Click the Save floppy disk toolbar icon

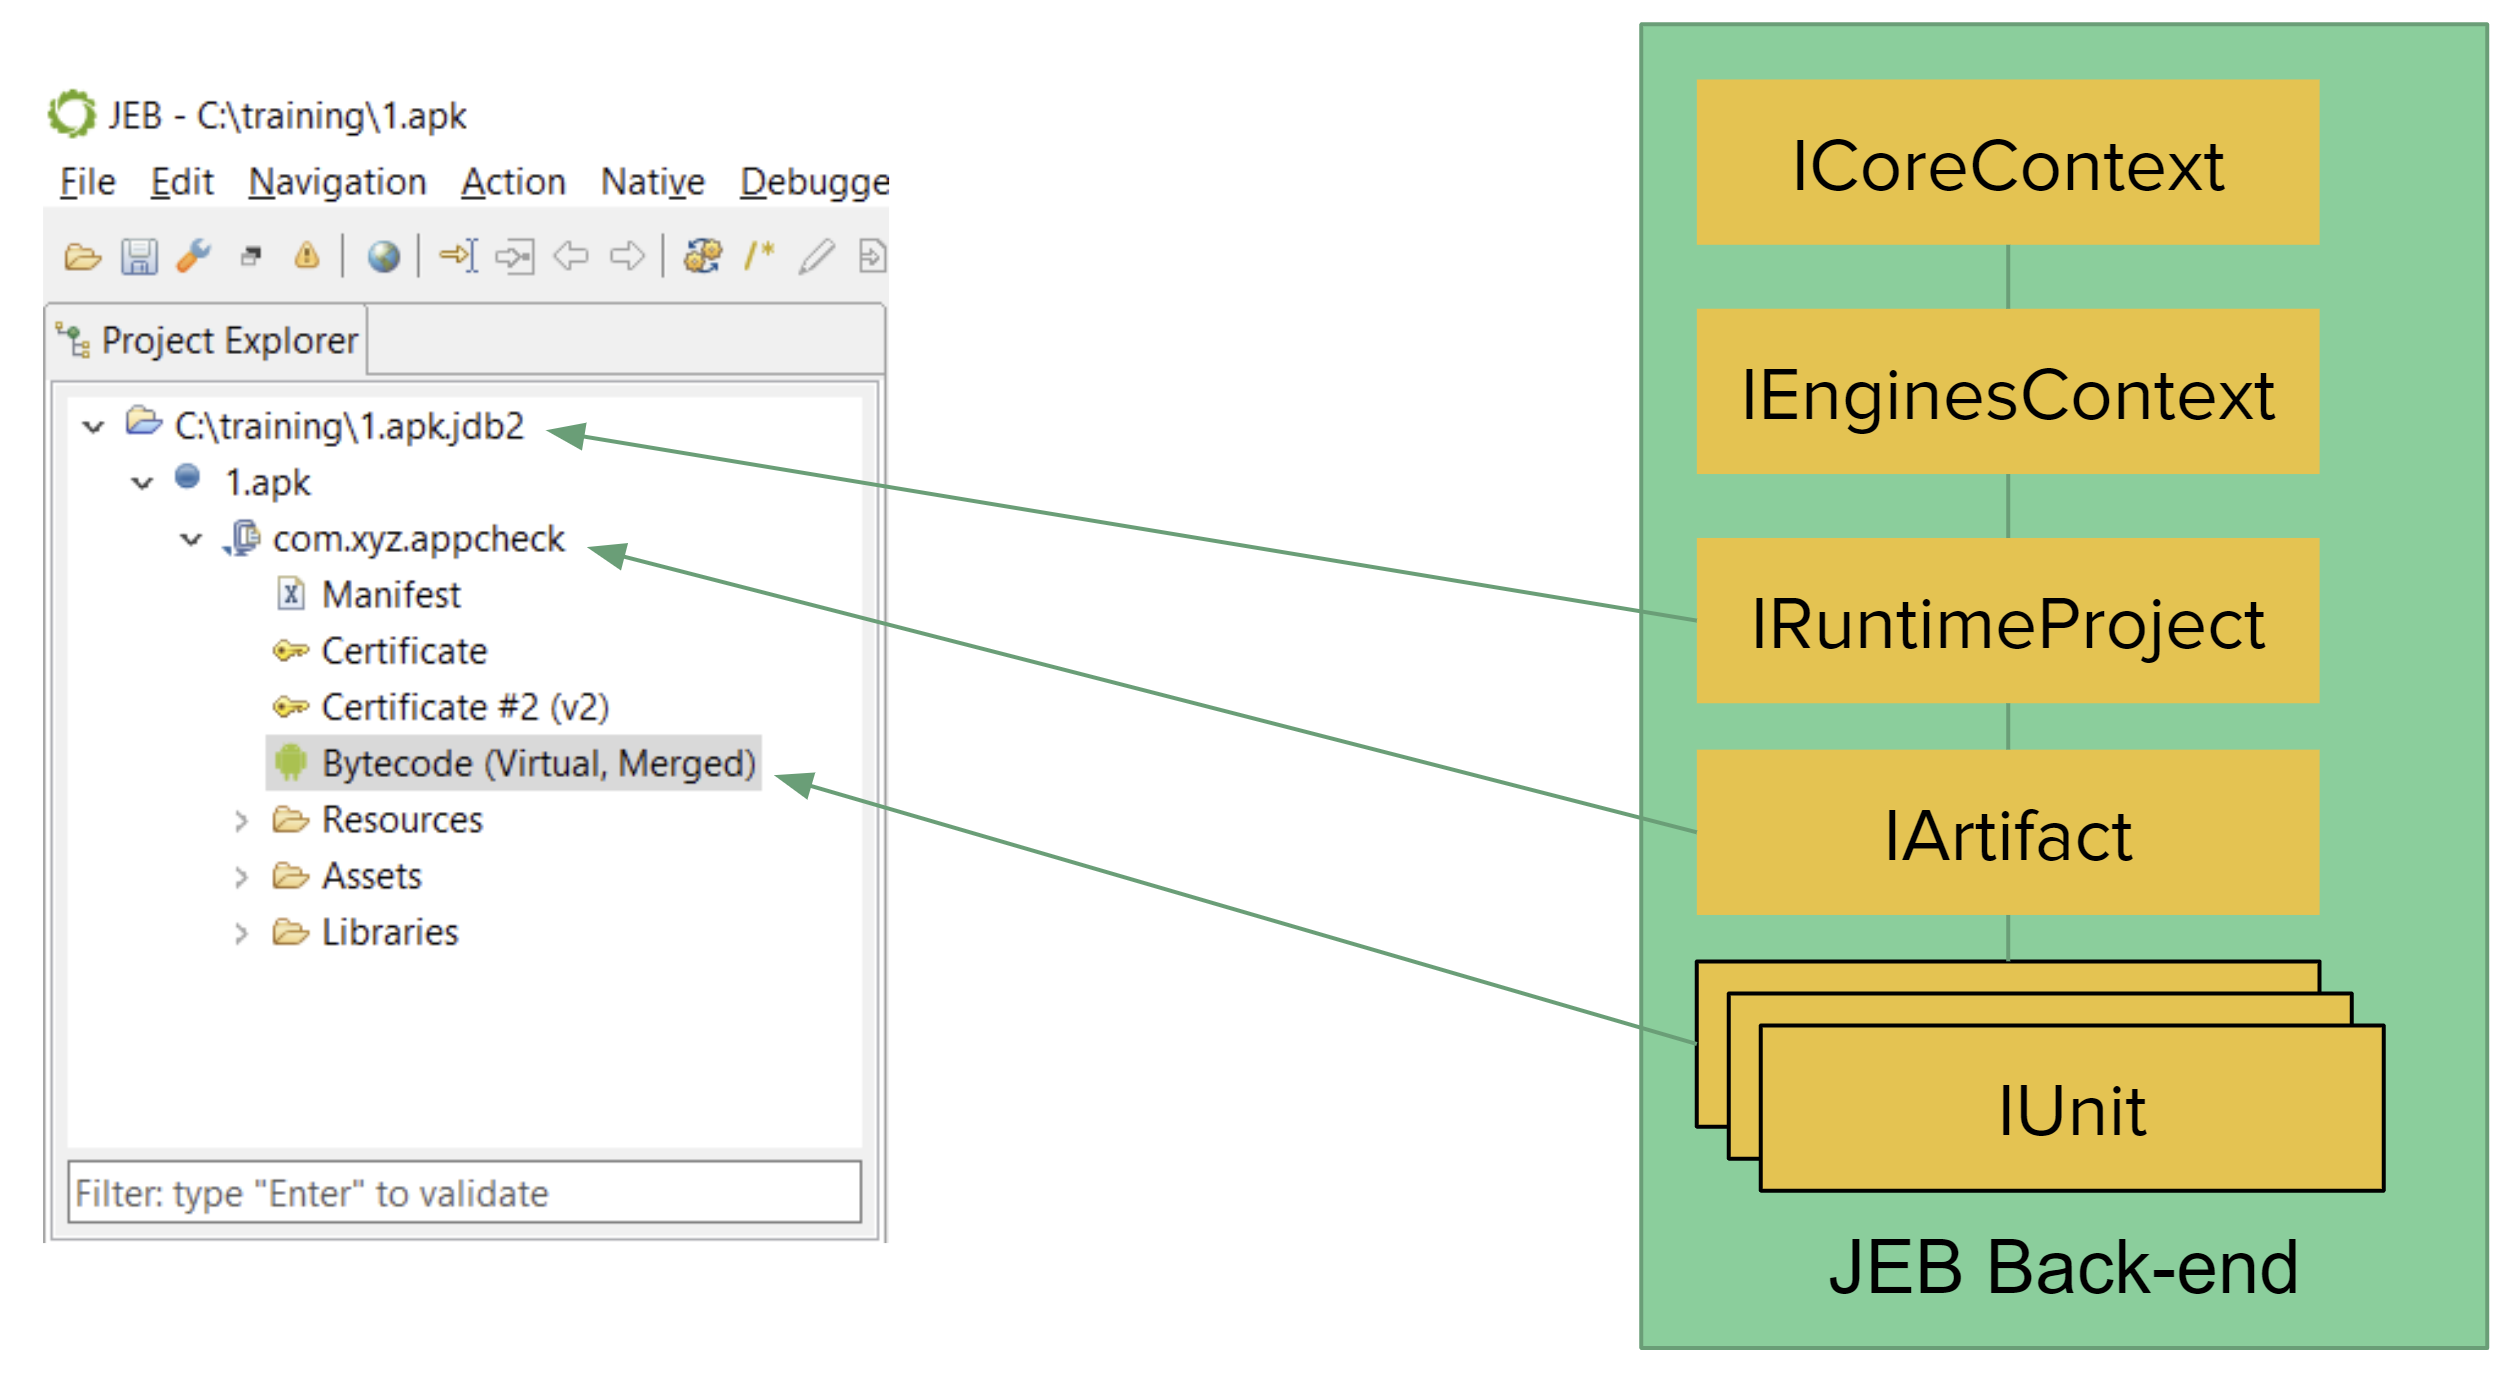coord(139,257)
